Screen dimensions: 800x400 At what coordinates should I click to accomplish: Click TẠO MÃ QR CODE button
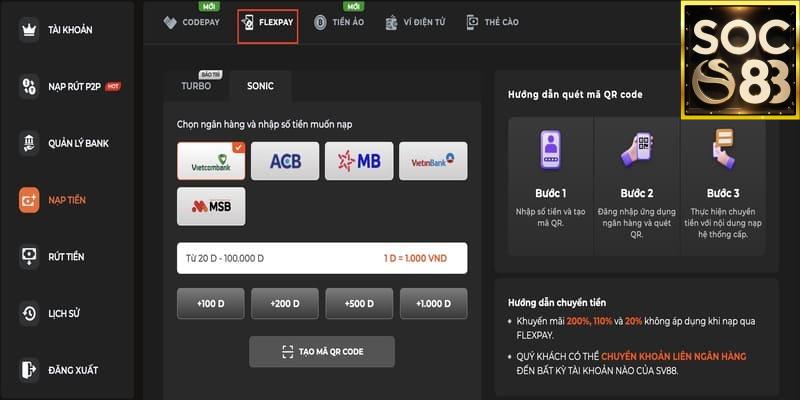tap(322, 352)
